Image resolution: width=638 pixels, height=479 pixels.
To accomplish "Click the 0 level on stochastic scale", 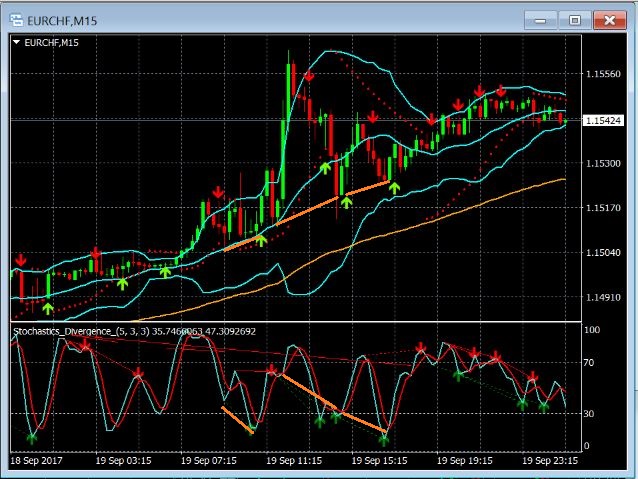I will coord(586,446).
